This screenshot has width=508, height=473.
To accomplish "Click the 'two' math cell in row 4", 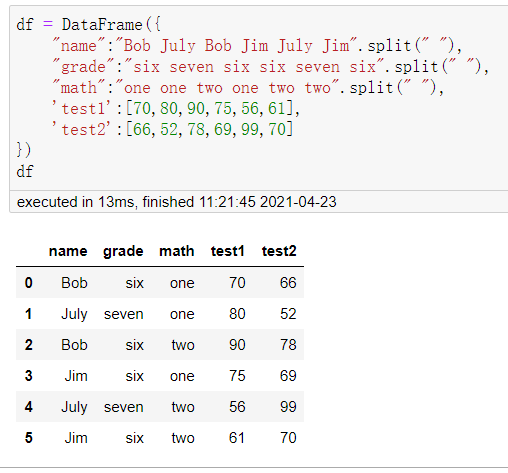I will (x=183, y=407).
